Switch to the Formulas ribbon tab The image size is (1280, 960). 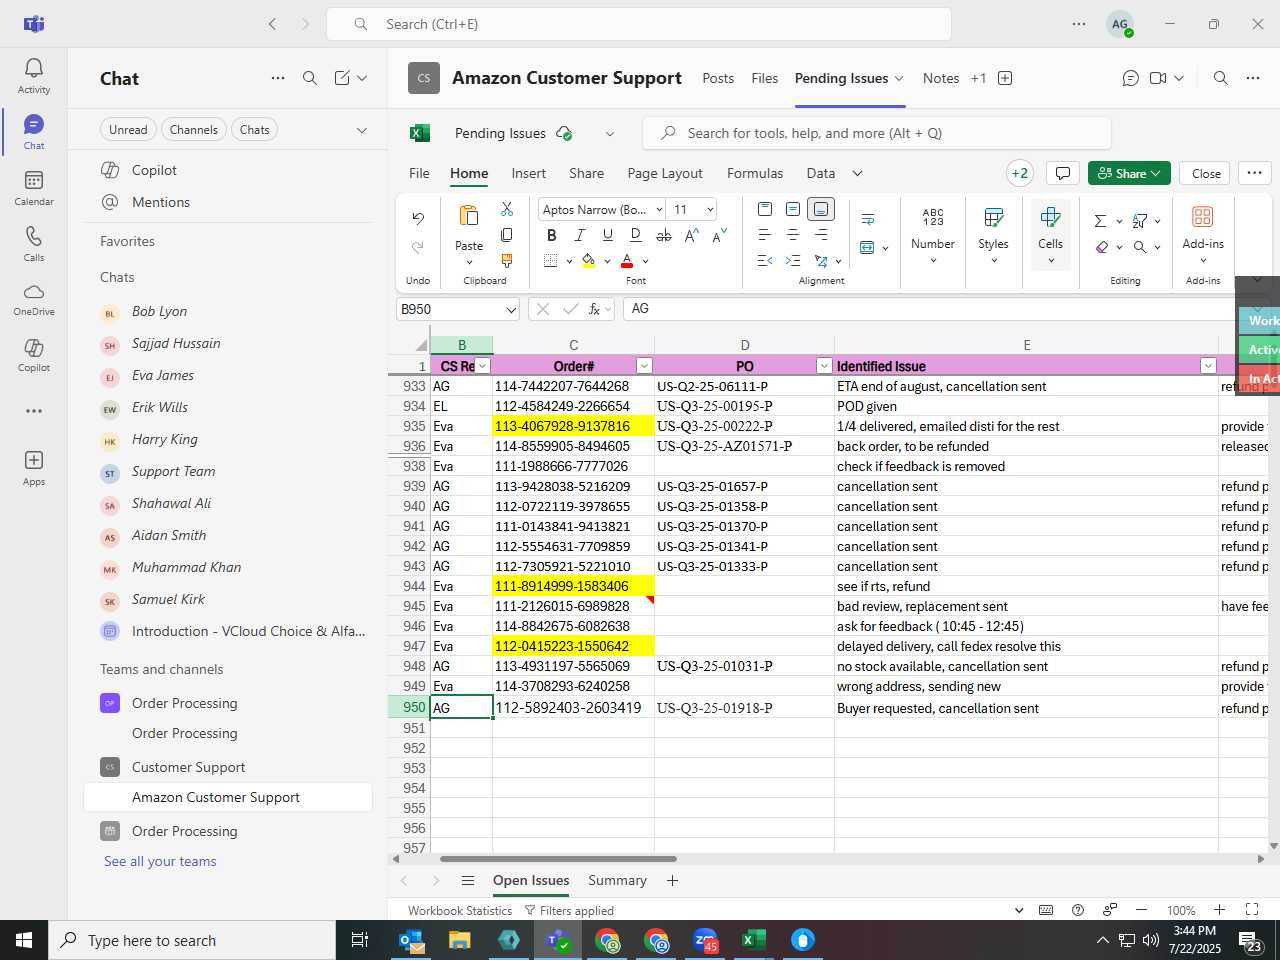coord(755,173)
